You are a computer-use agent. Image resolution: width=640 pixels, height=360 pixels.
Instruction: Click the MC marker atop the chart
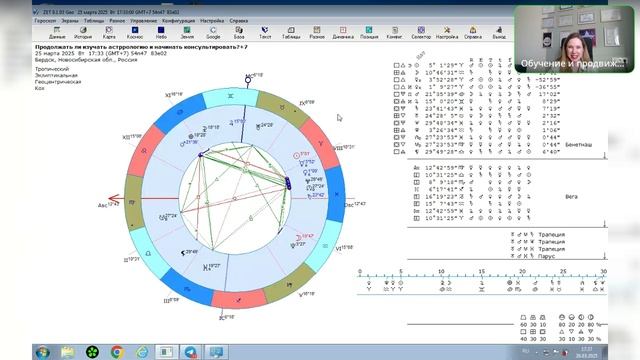pos(248,80)
